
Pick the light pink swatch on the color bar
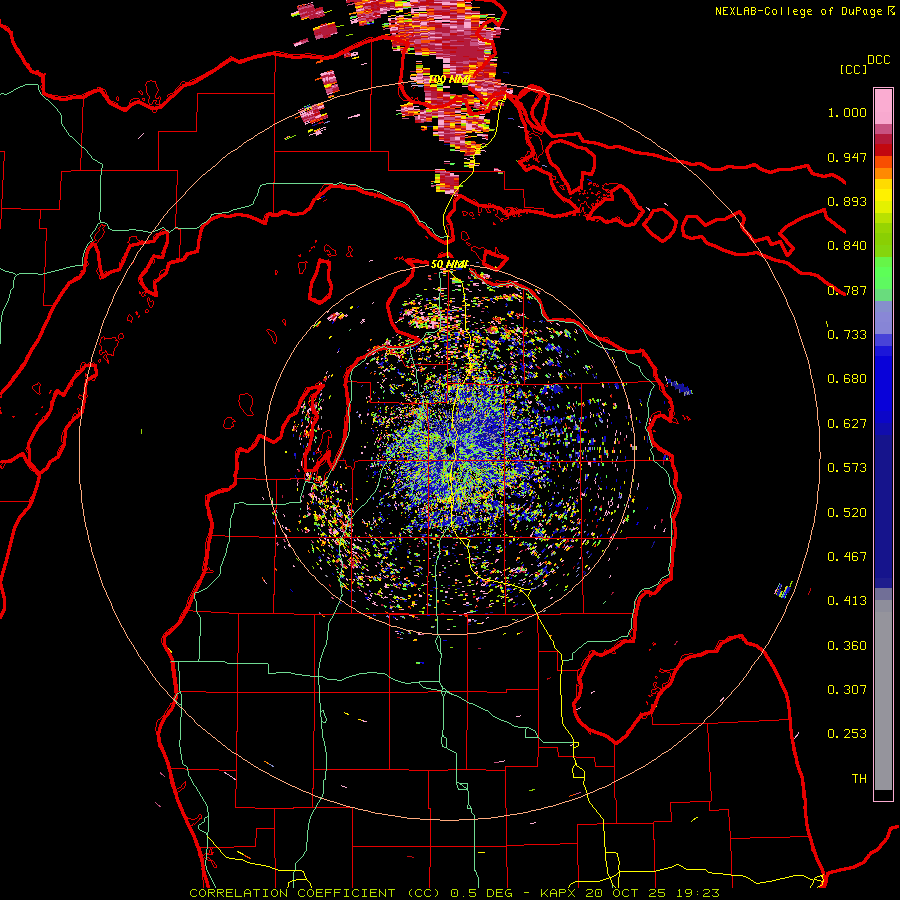pos(883,106)
